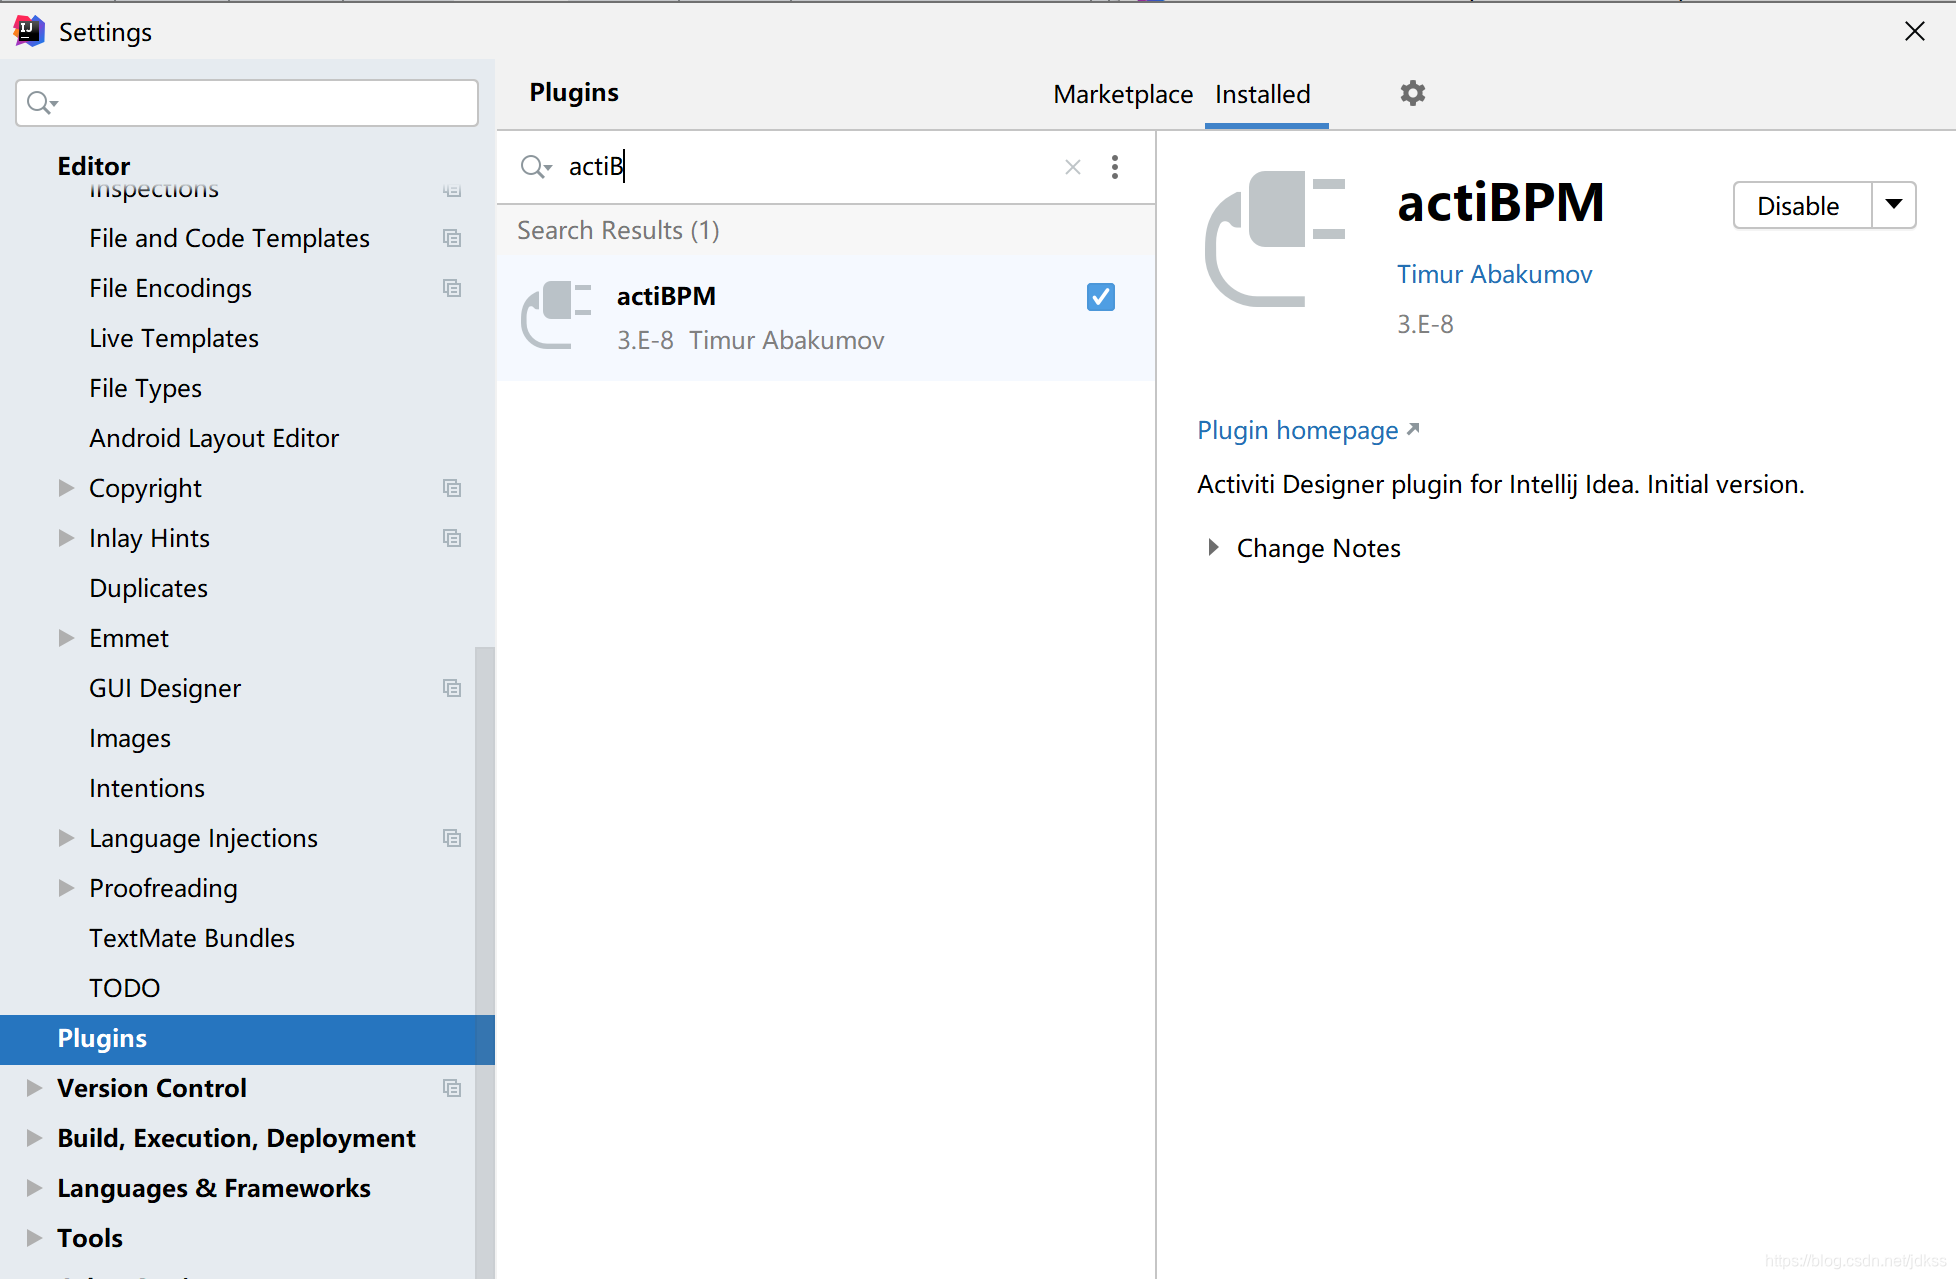Expand Languages & Frameworks section
This screenshot has width=1956, height=1279.
34,1188
